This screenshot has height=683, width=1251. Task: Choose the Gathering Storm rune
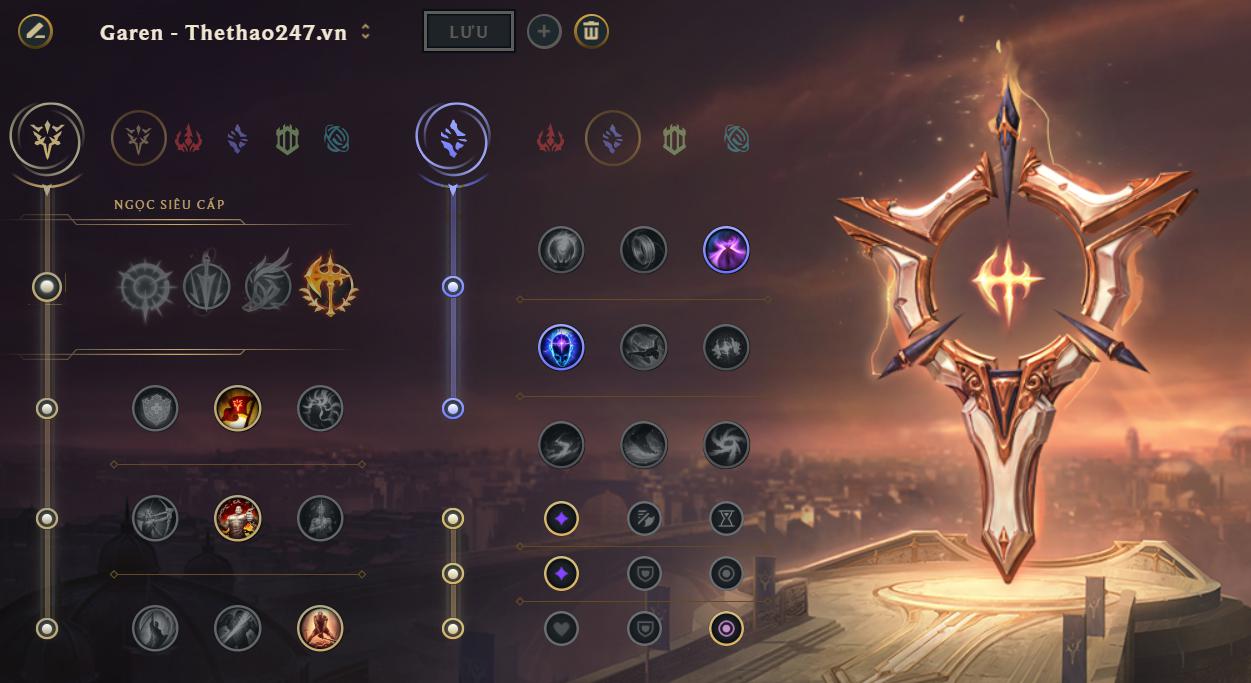726,445
